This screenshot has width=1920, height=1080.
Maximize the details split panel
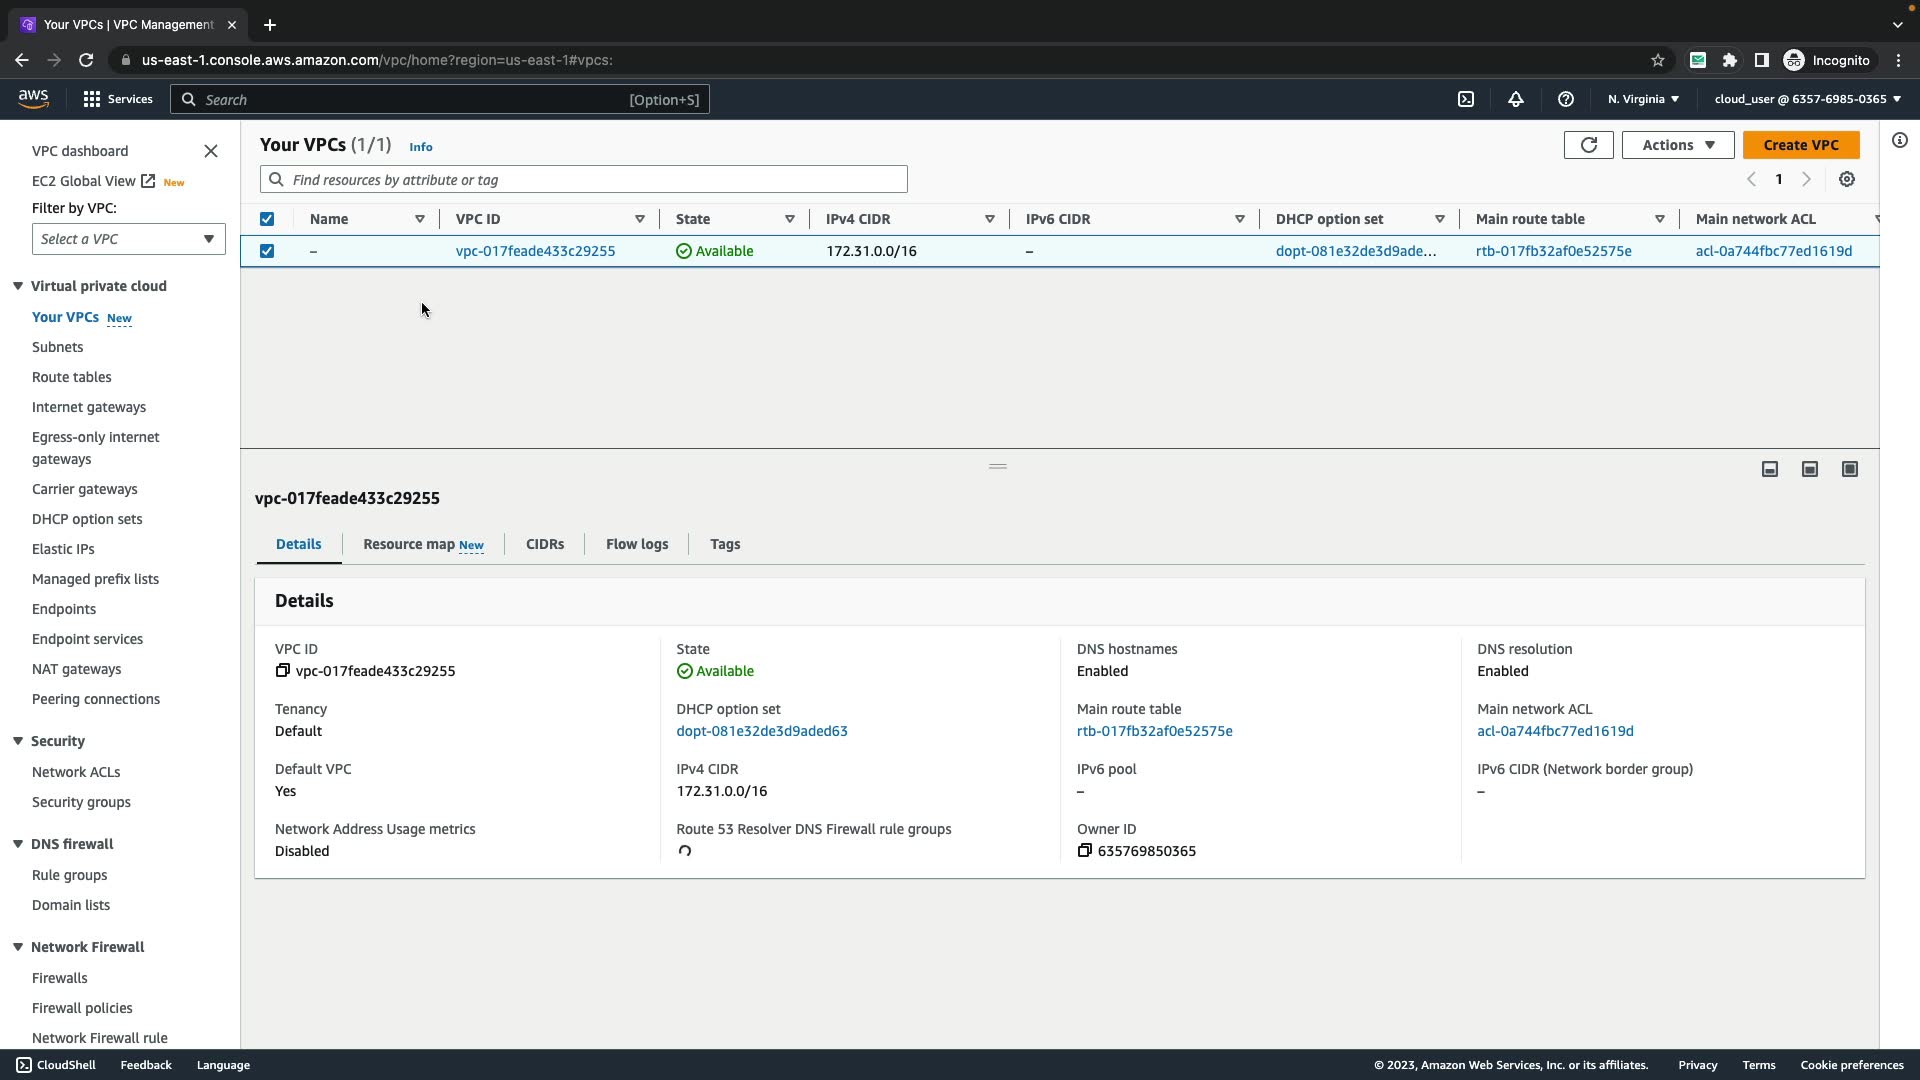(1849, 469)
